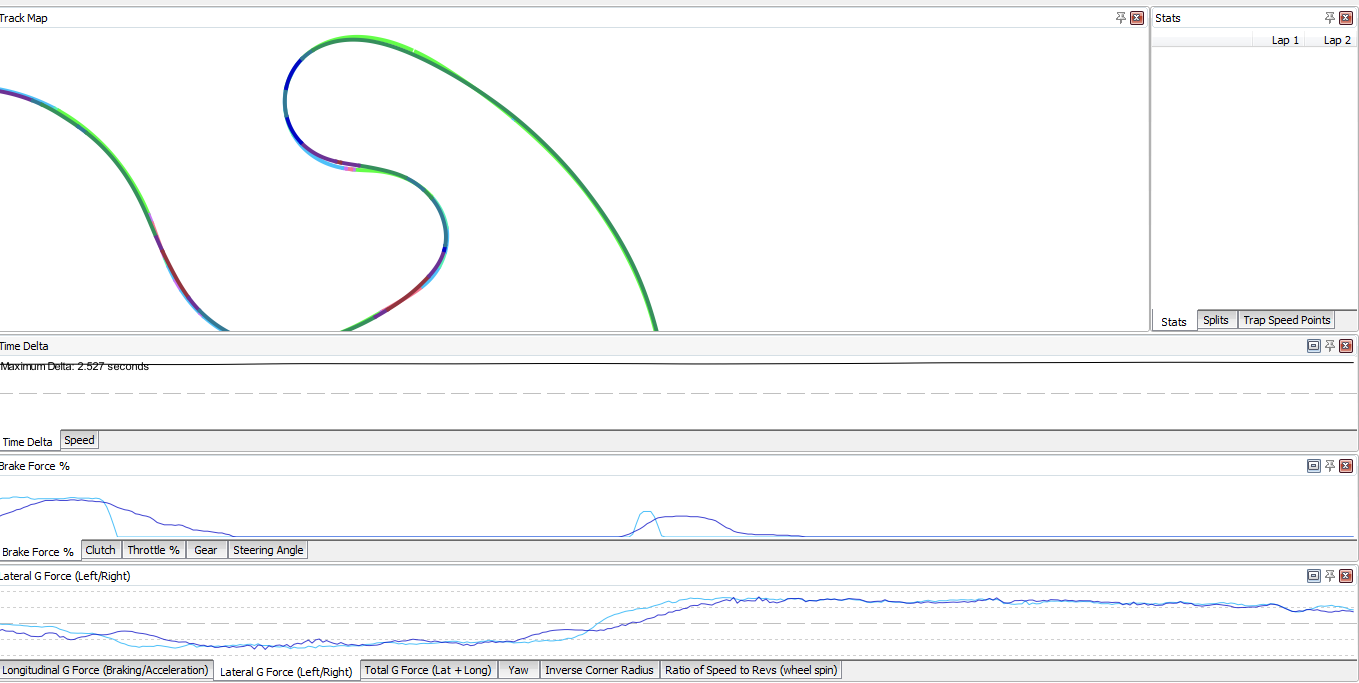Select the Clutch tab
Image resolution: width=1359 pixels, height=683 pixels.
tap(100, 550)
